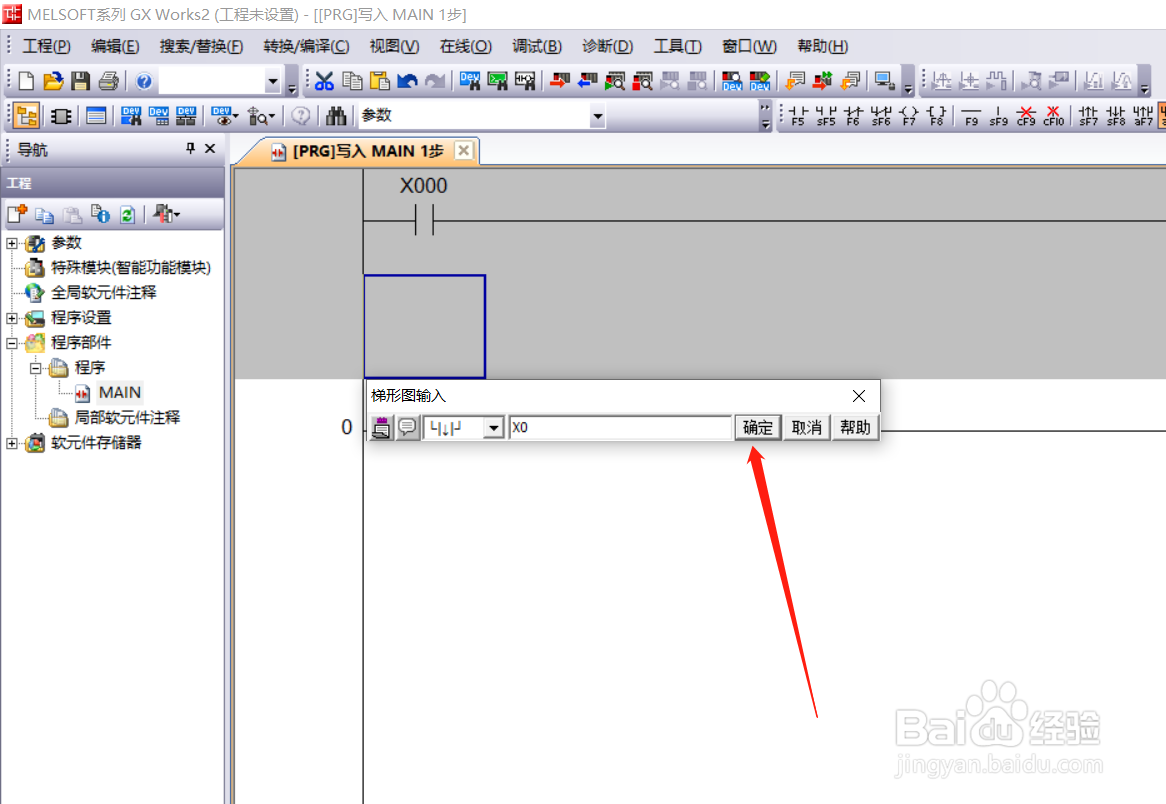
Task: Select MAIN program in the tree
Action: pyautogui.click(x=119, y=393)
